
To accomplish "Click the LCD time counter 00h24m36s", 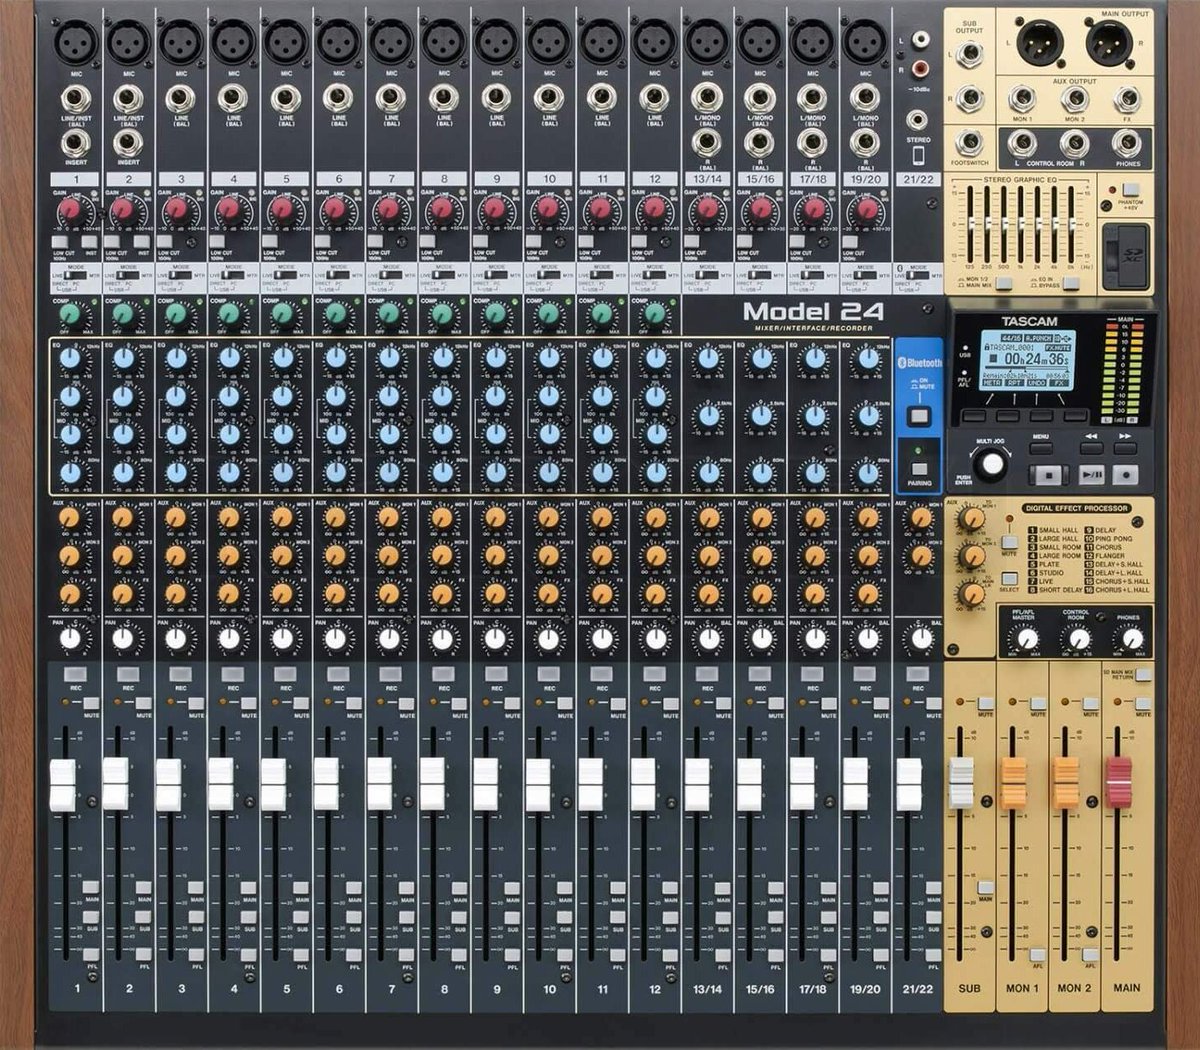I will [1036, 358].
